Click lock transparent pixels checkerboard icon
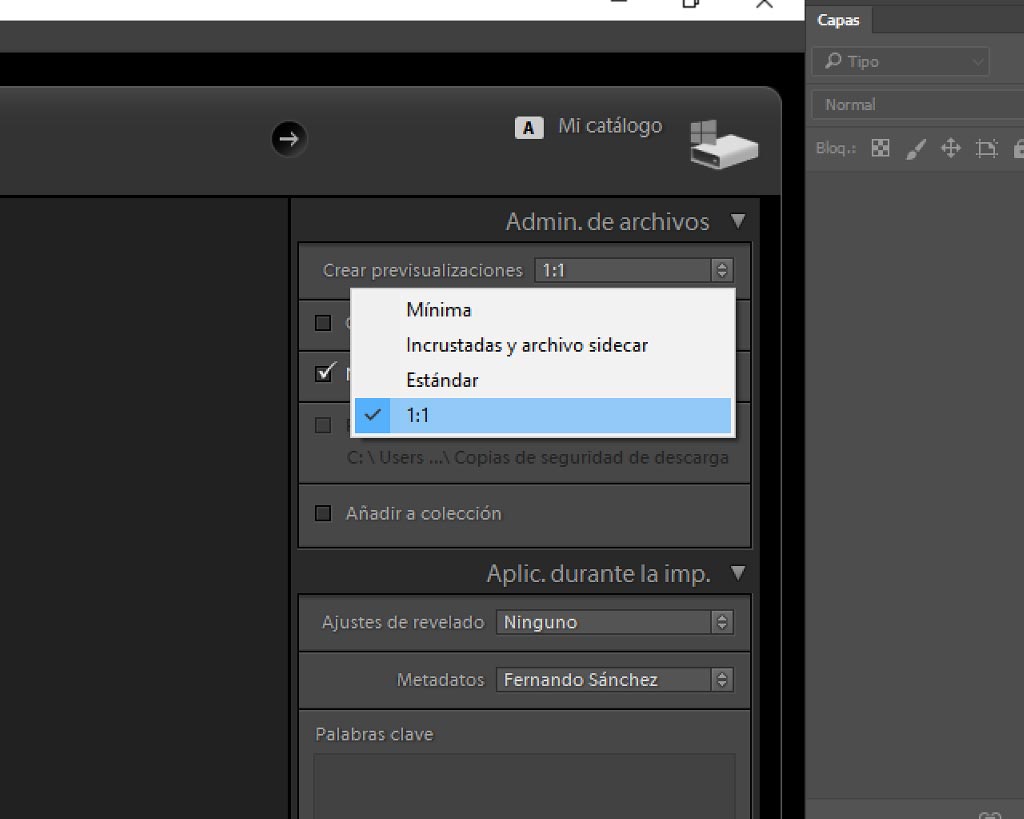The height and width of the screenshot is (819, 1024). tap(880, 148)
